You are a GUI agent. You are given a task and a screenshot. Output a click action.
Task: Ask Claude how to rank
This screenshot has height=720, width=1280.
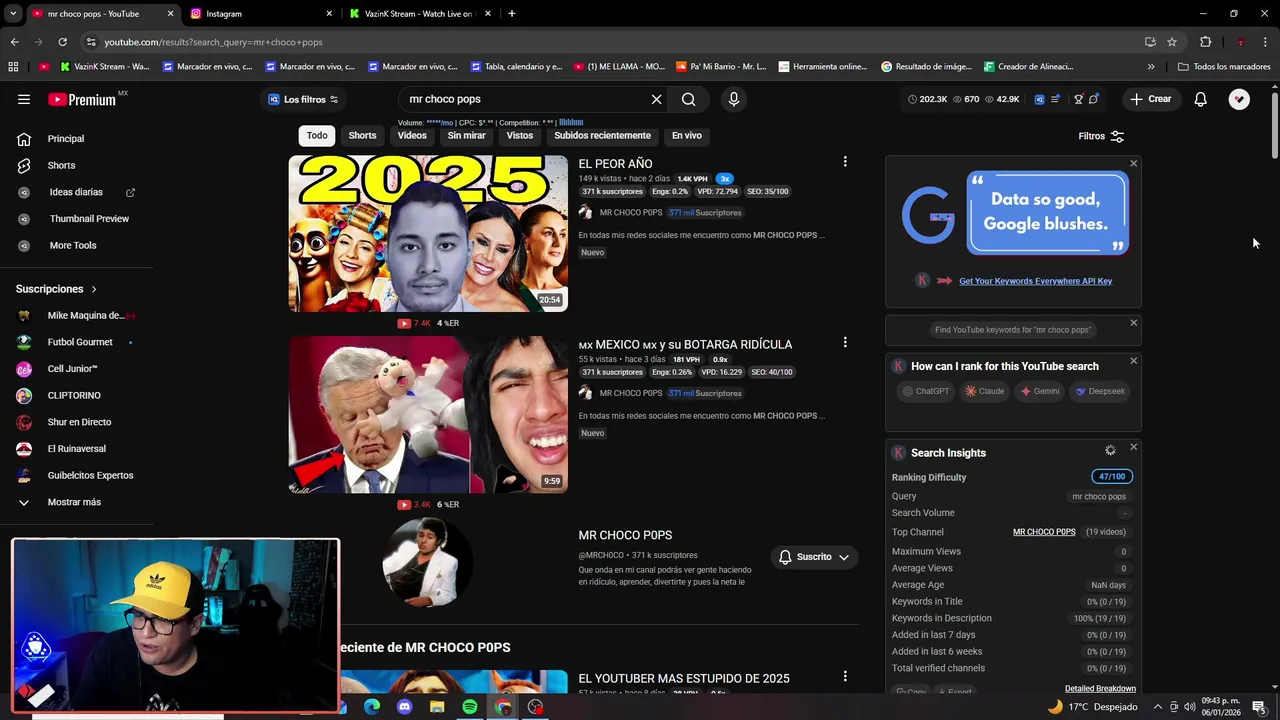click(984, 391)
